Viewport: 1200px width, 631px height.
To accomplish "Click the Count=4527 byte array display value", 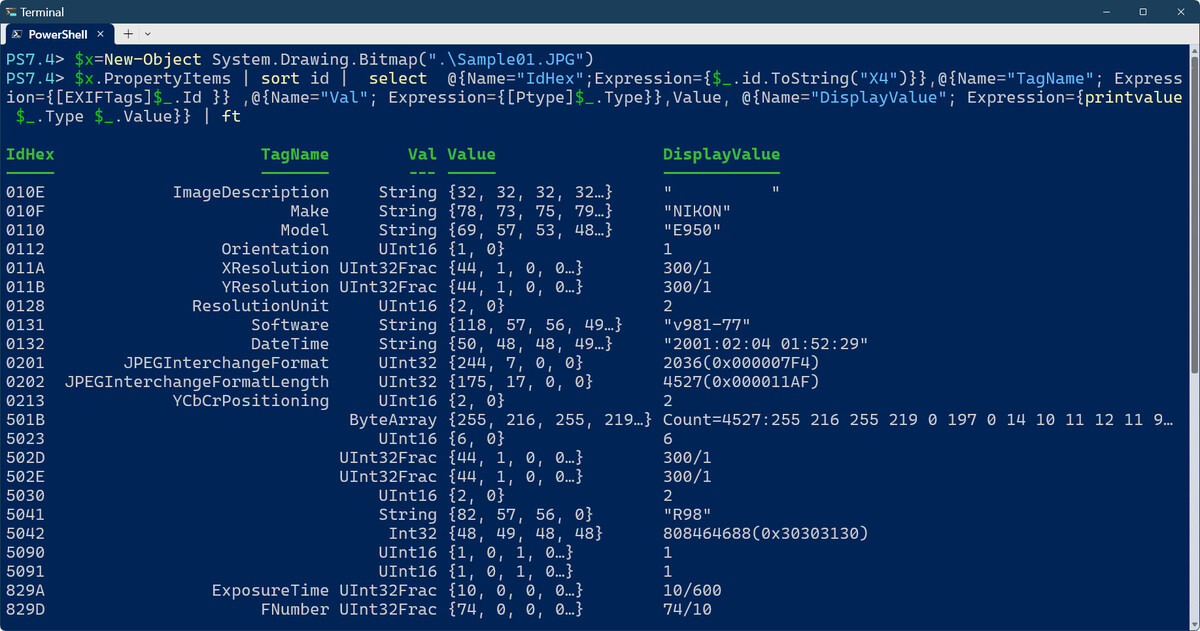I will (x=917, y=420).
